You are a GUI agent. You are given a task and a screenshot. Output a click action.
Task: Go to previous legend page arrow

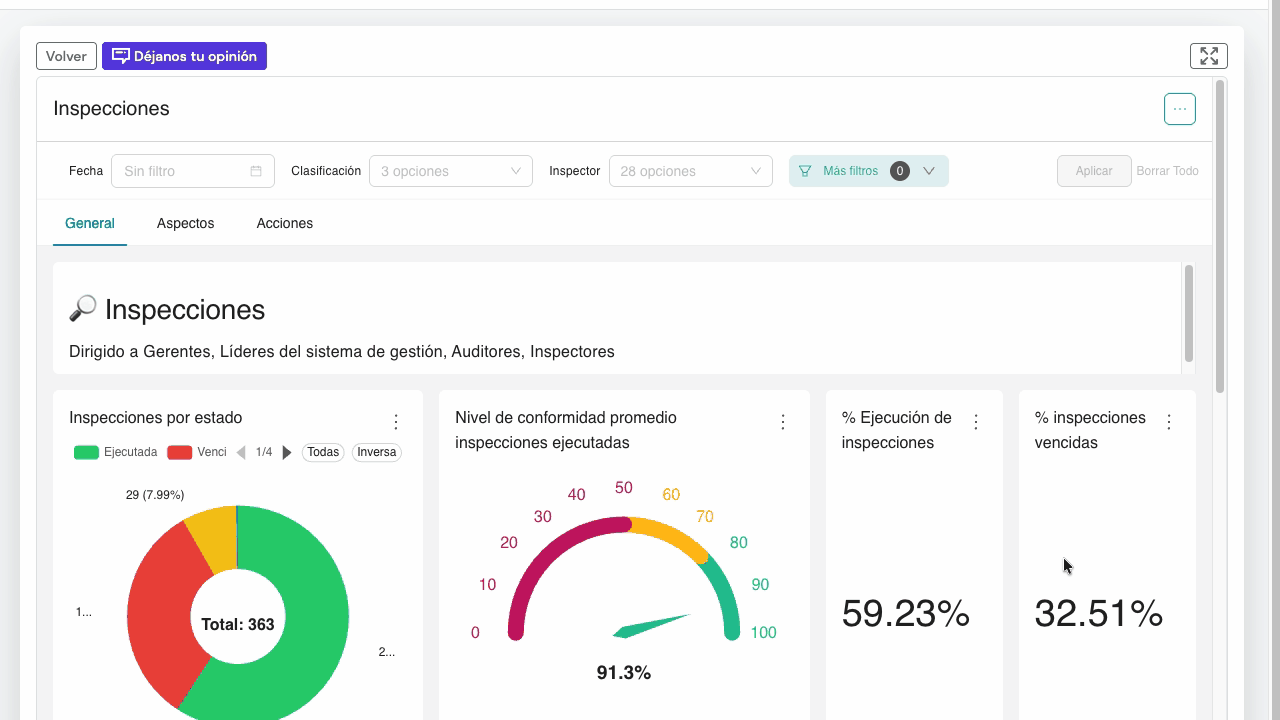[241, 452]
